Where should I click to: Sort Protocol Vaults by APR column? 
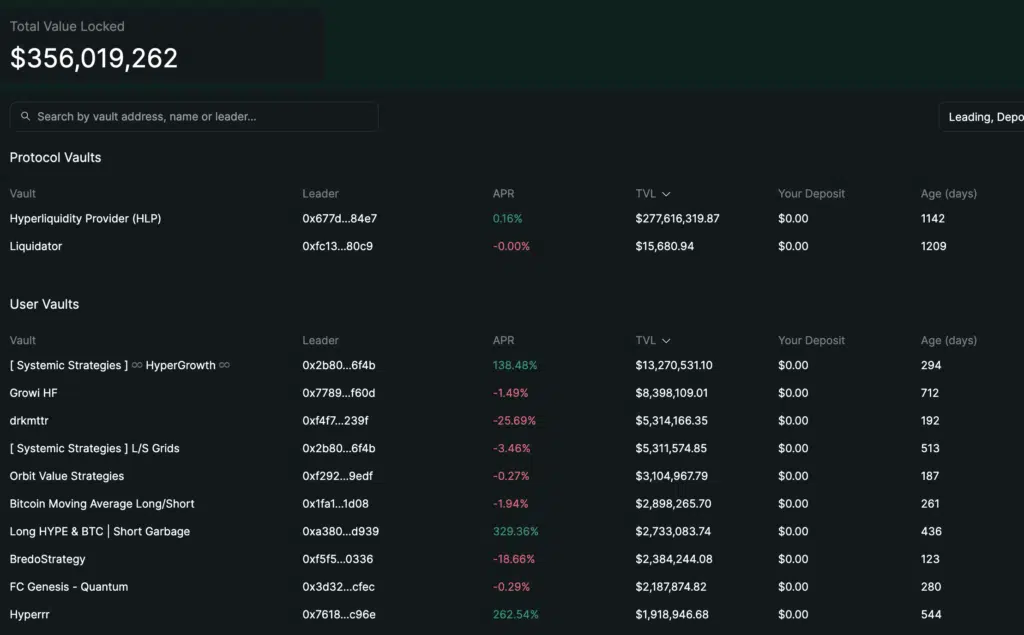point(504,193)
